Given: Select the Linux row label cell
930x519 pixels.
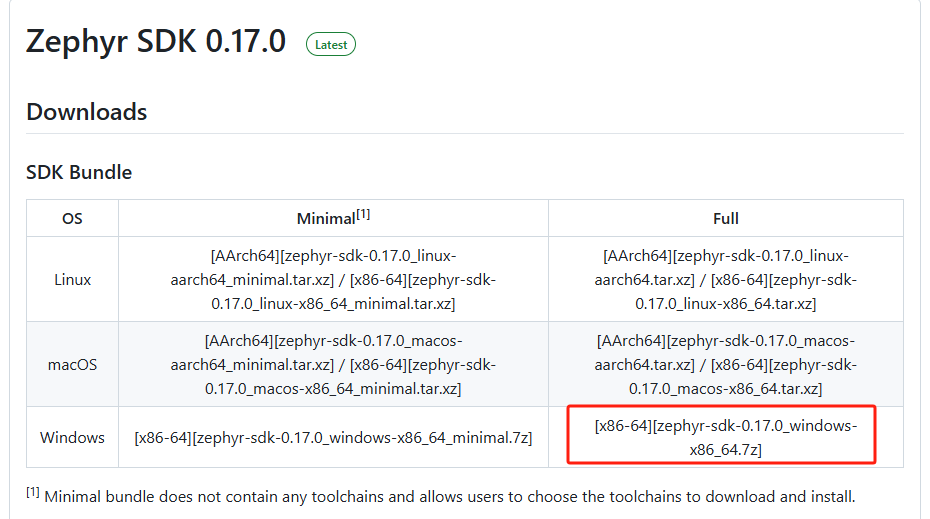Looking at the screenshot, I should coord(72,279).
